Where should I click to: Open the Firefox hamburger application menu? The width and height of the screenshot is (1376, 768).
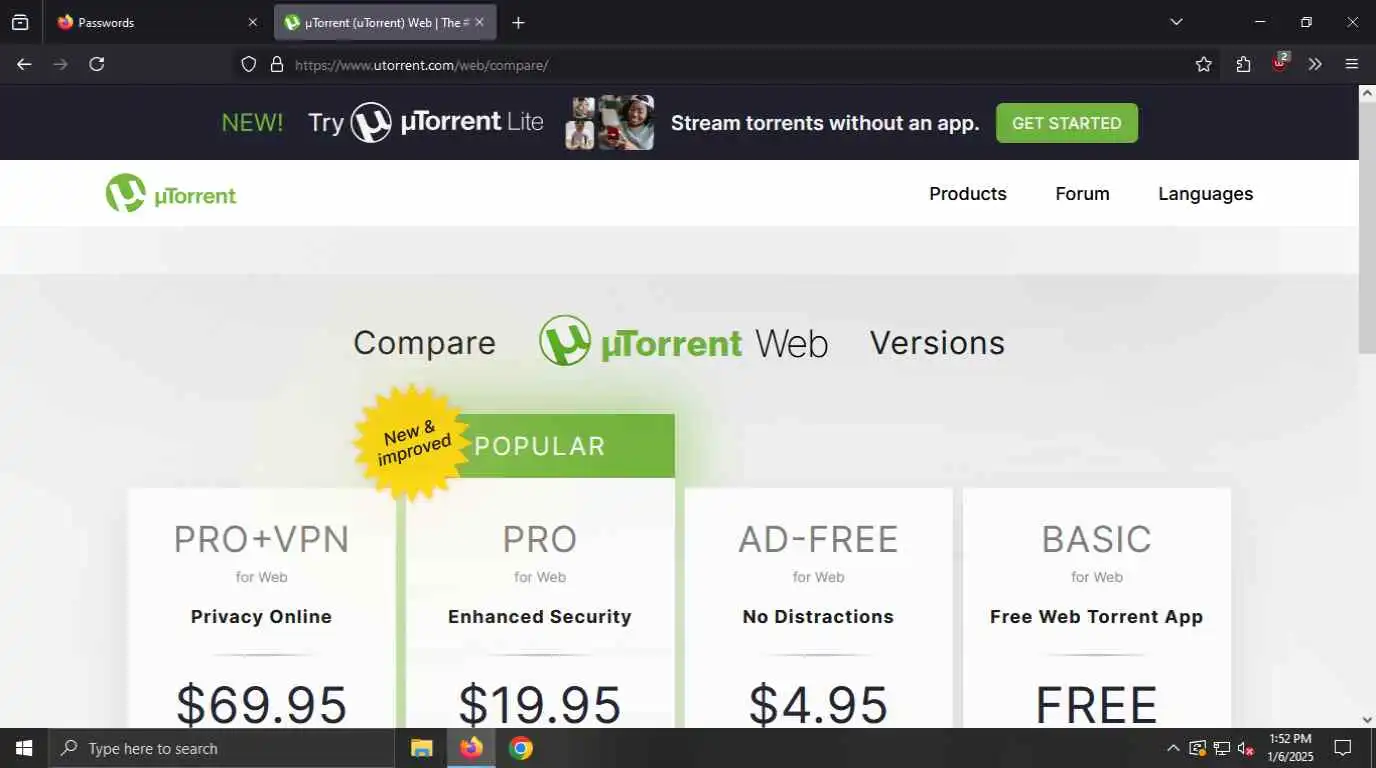(x=1352, y=64)
